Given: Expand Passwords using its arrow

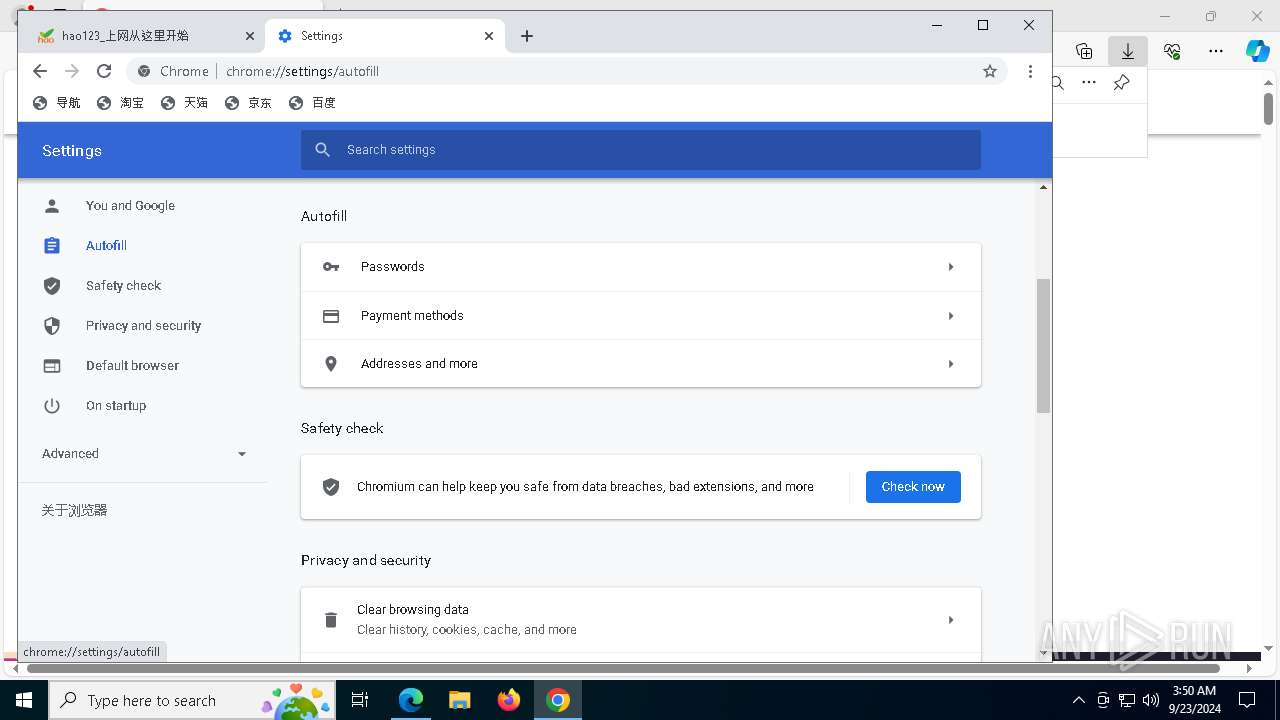Looking at the screenshot, I should pyautogui.click(x=951, y=267).
